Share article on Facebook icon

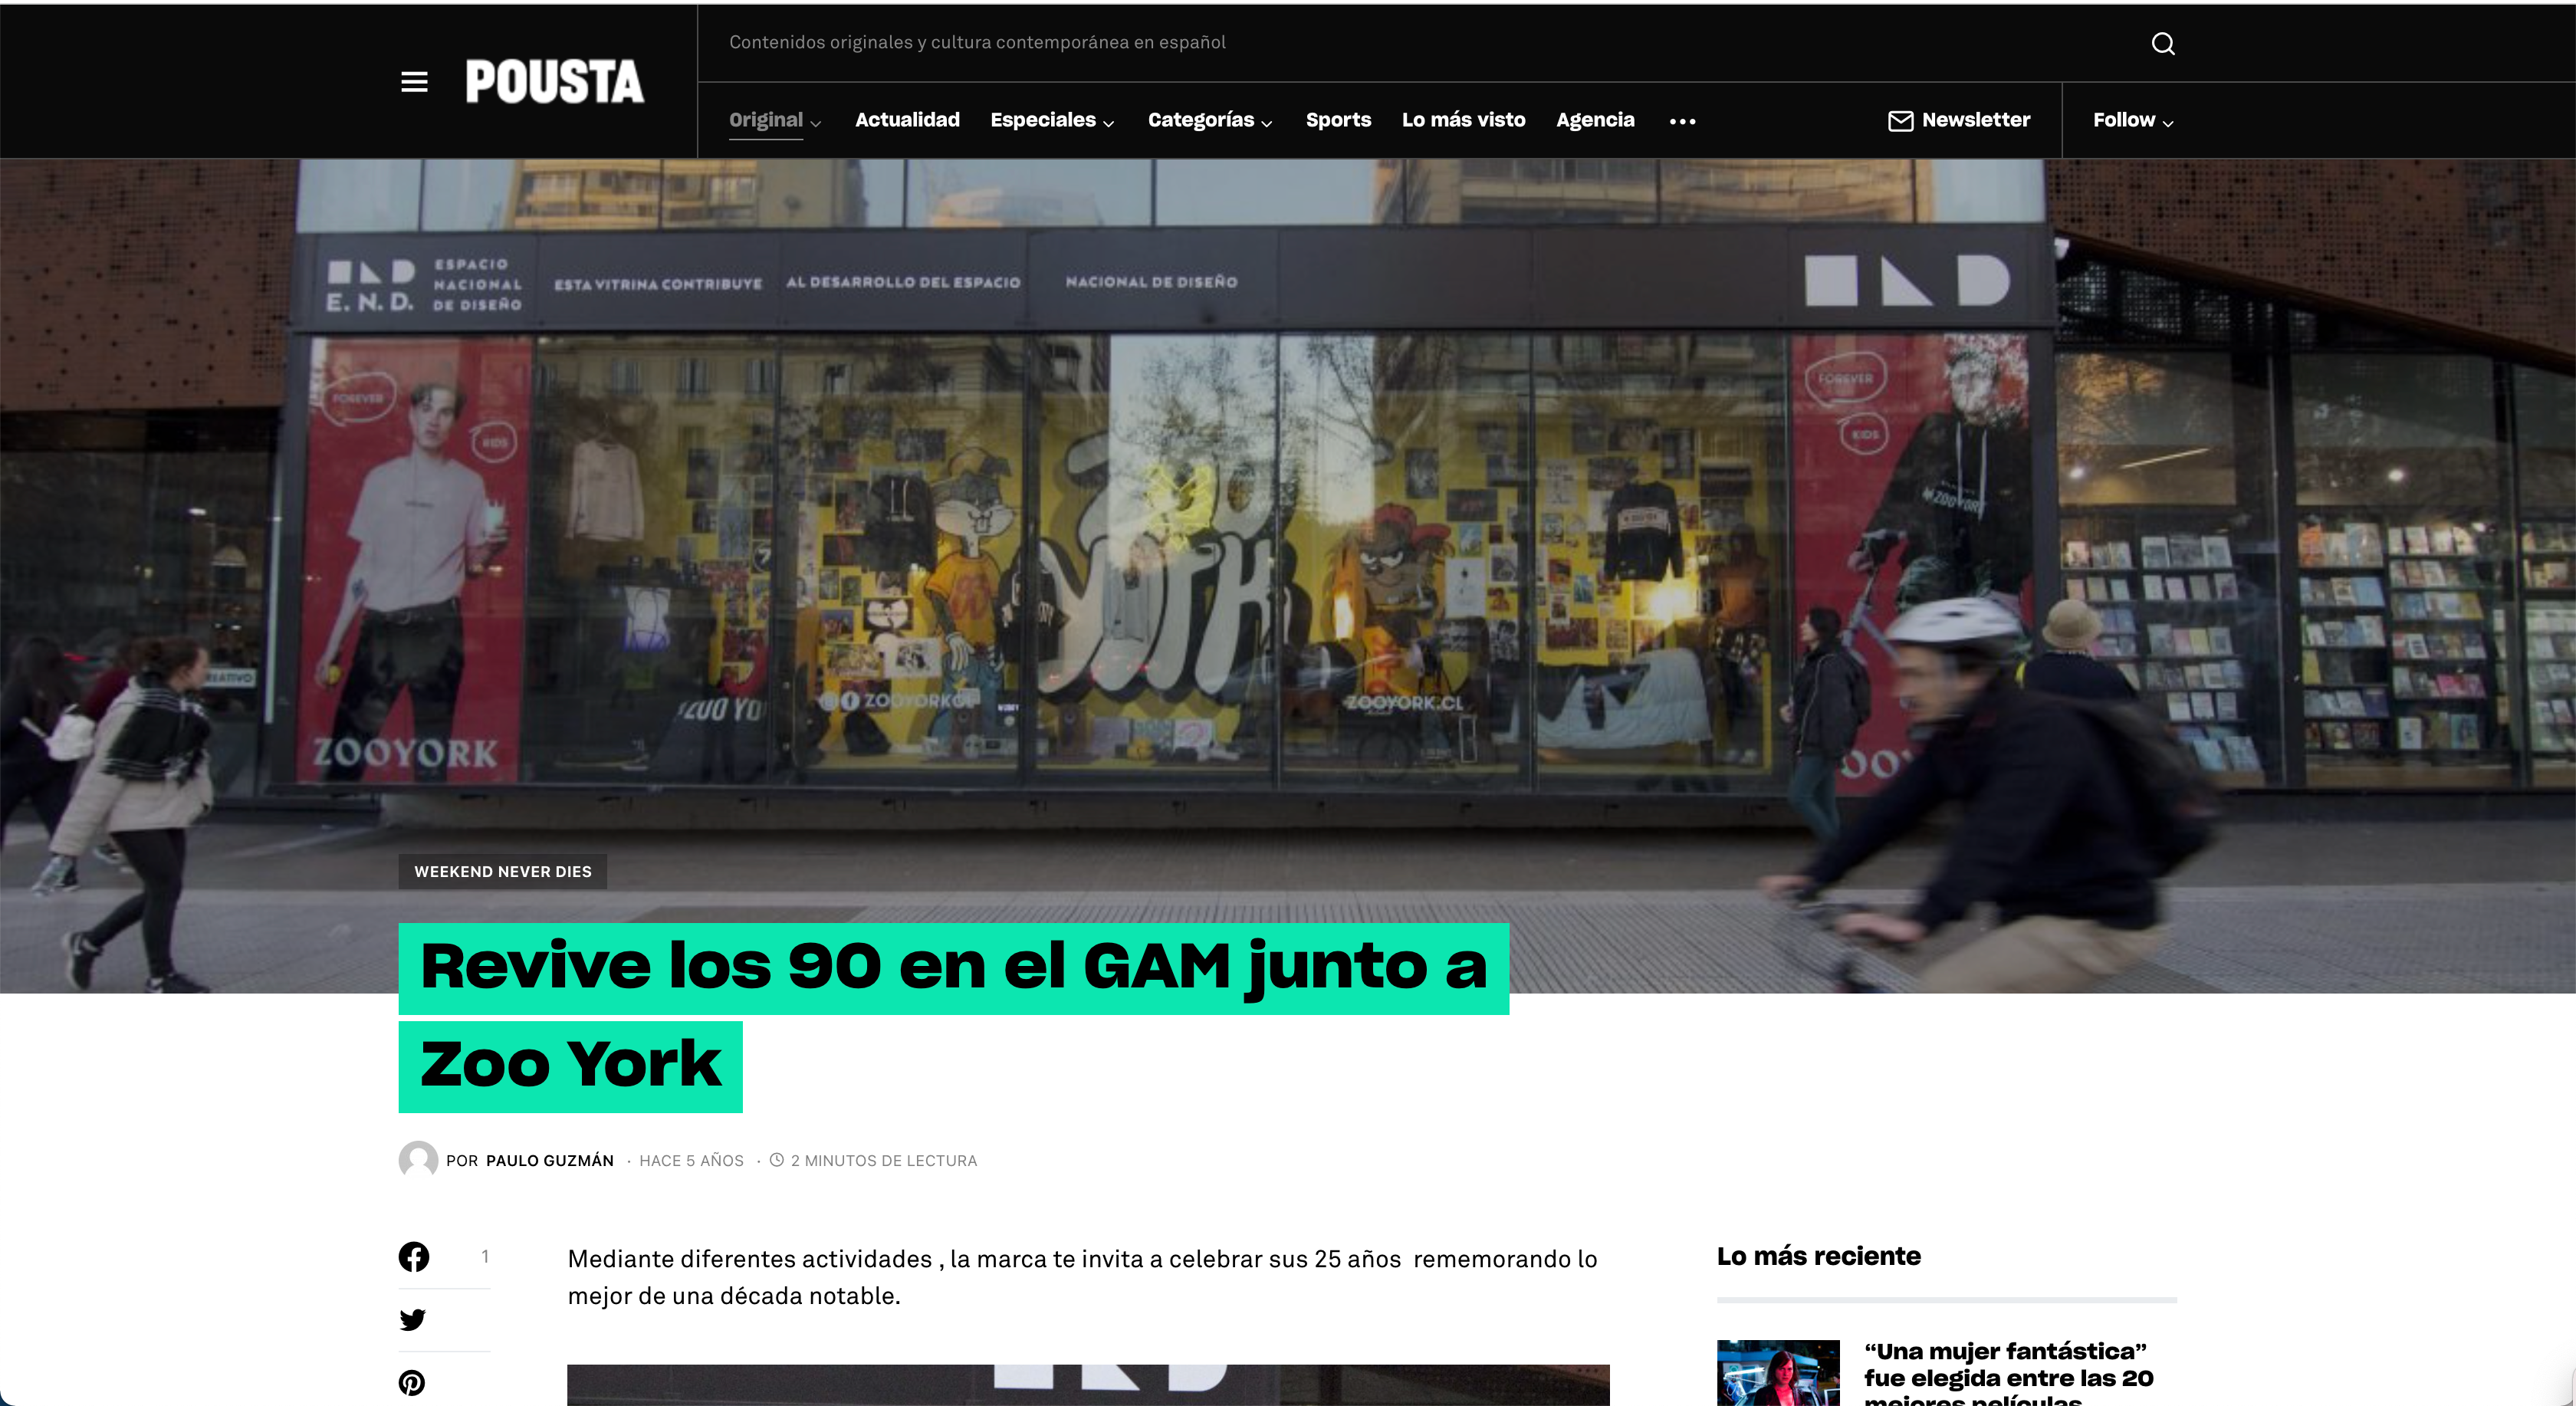(414, 1257)
